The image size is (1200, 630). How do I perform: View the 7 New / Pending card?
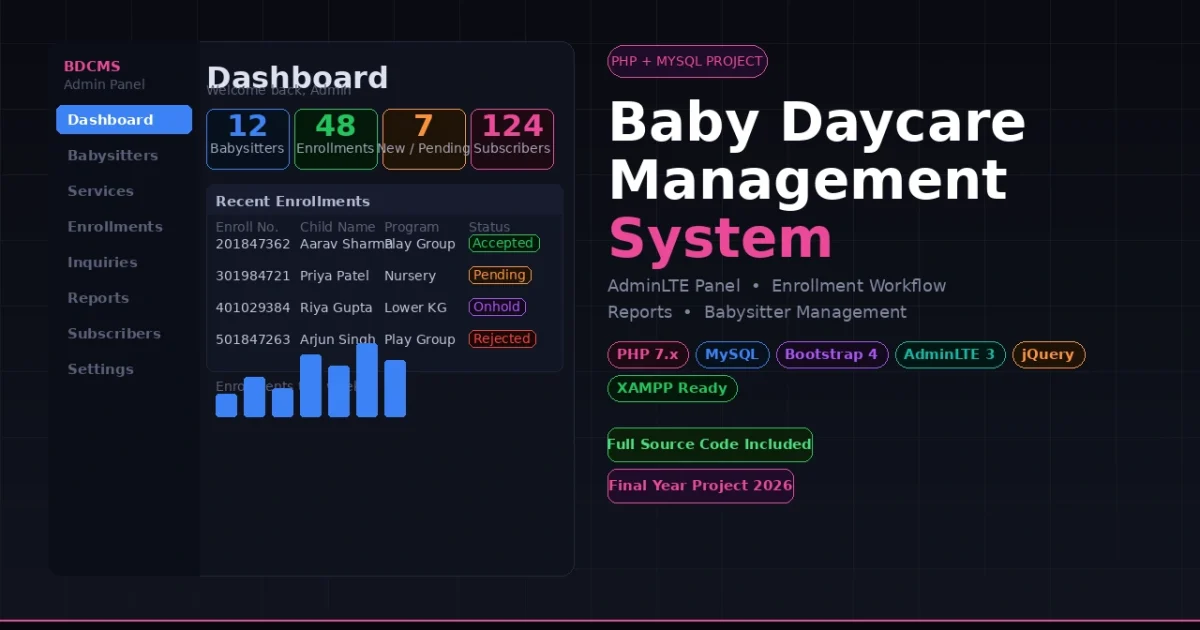pos(424,138)
